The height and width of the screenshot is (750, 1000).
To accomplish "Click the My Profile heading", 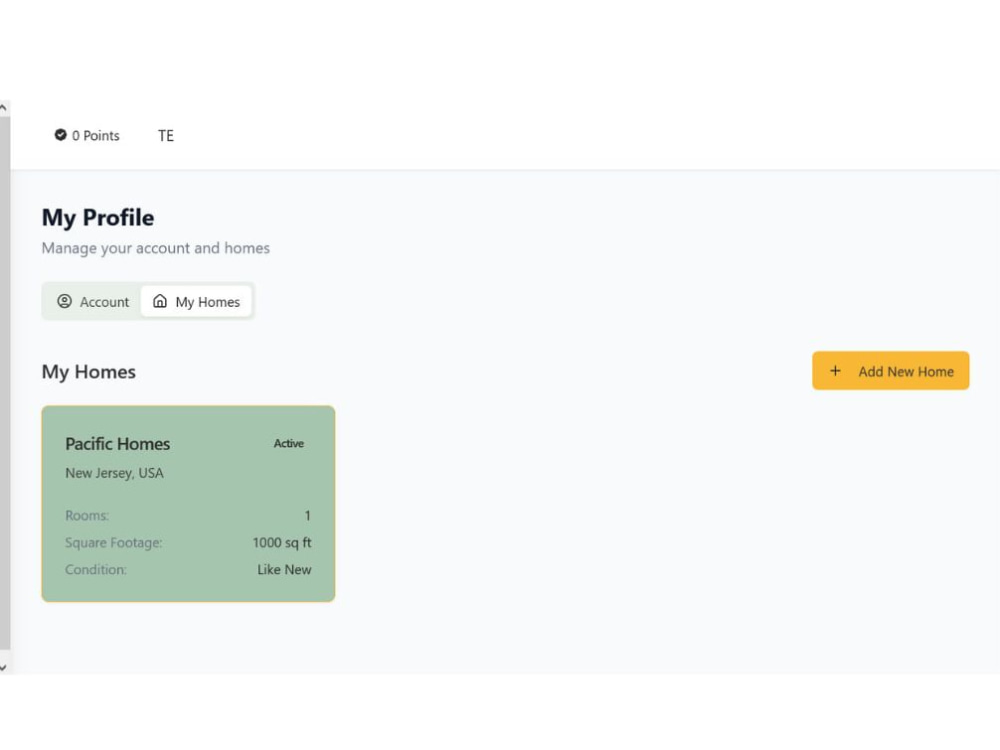I will tap(98, 217).
